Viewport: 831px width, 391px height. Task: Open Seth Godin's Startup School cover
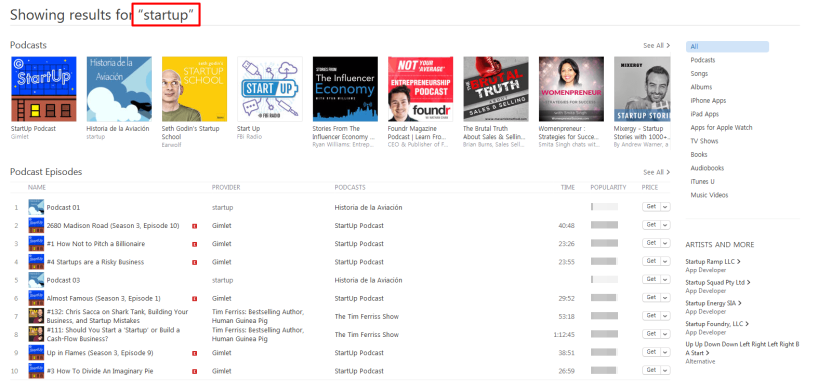point(195,89)
